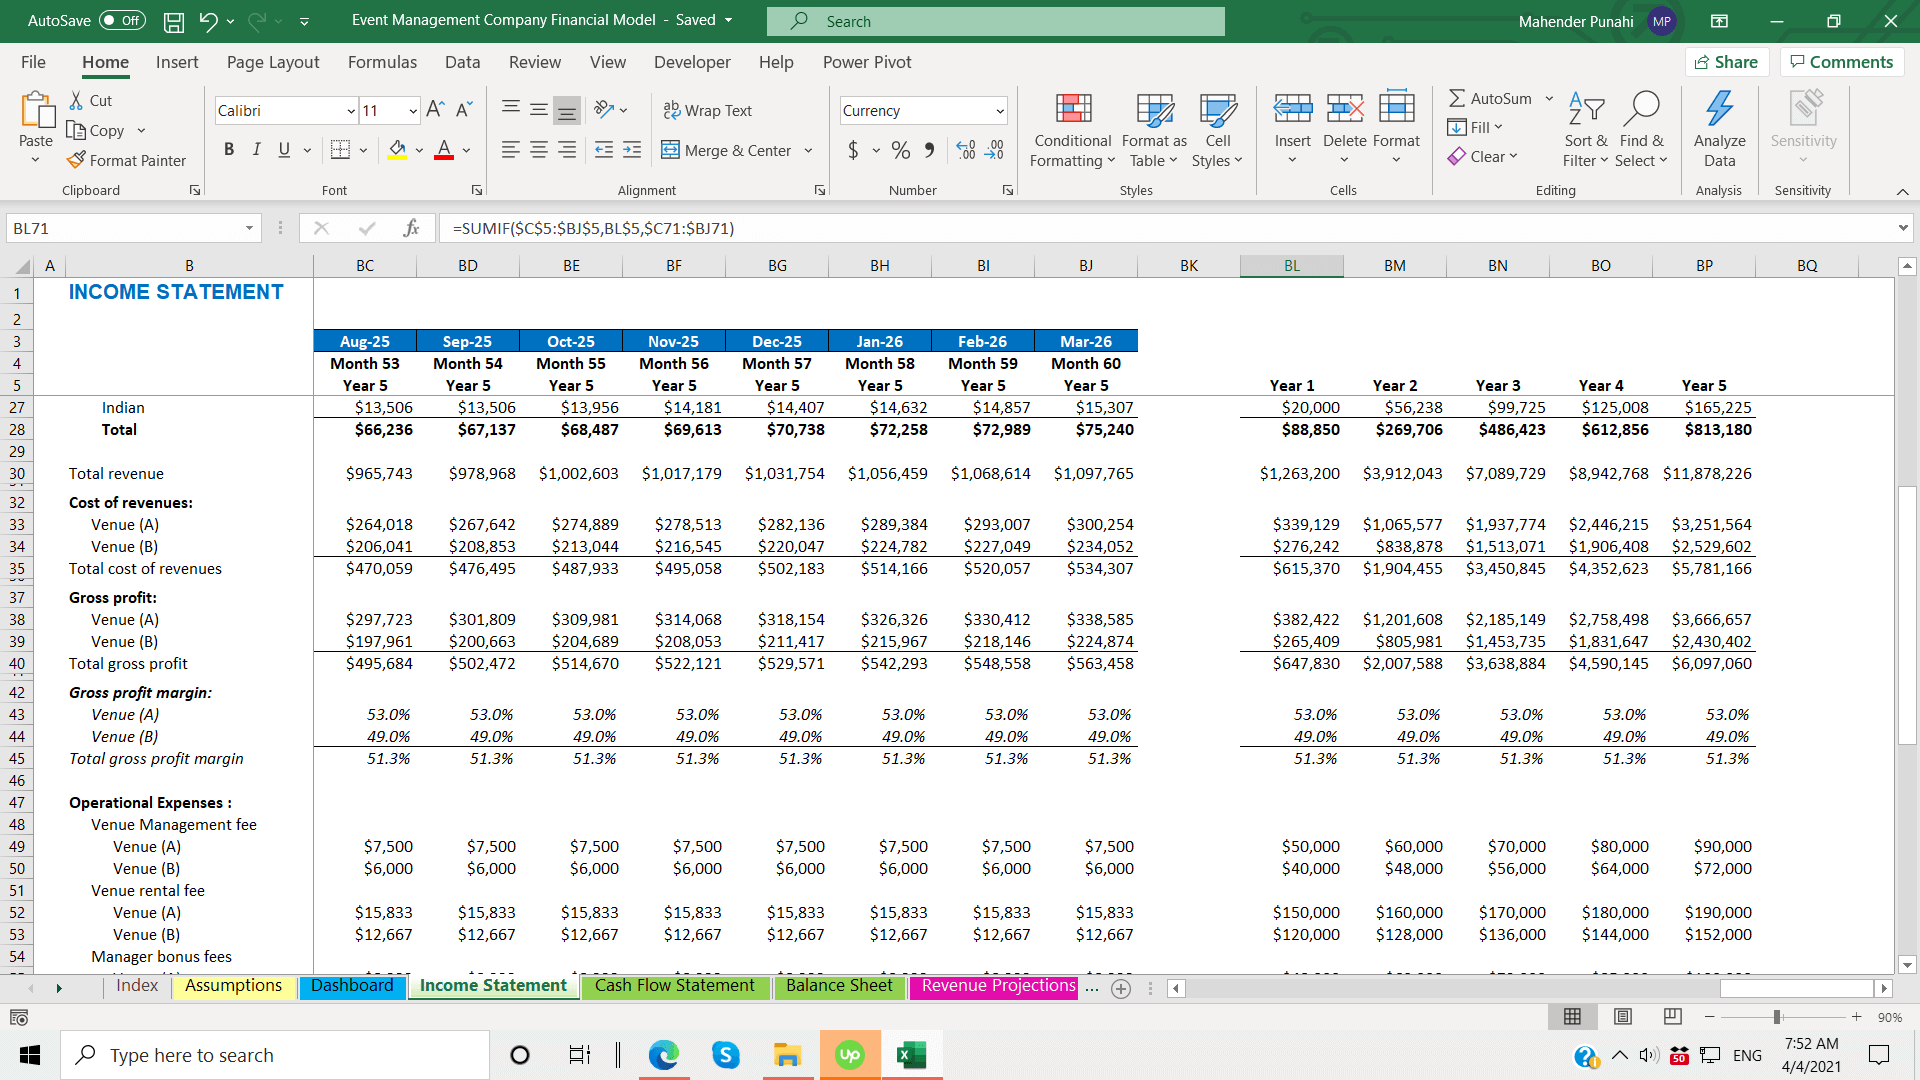Click the Share button
1920x1080 pixels.
pos(1727,62)
